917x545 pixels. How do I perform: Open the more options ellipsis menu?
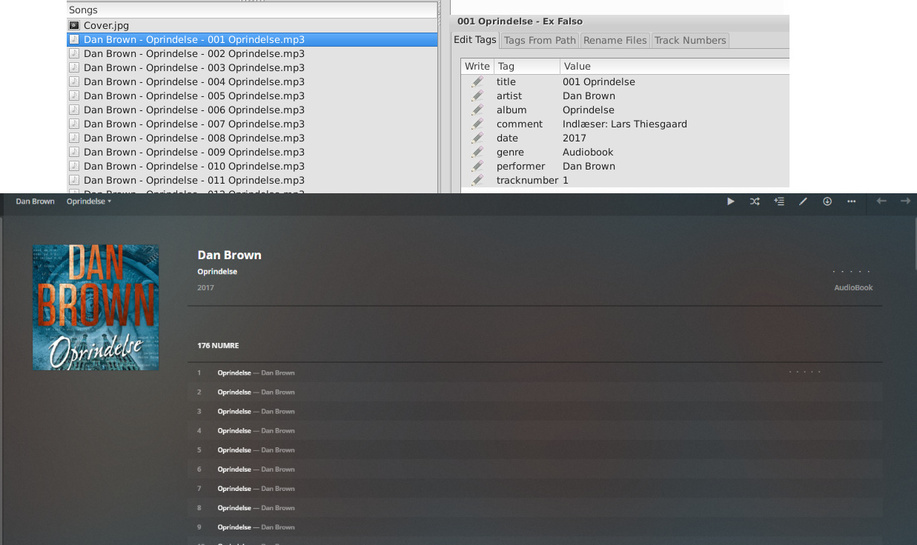852,201
